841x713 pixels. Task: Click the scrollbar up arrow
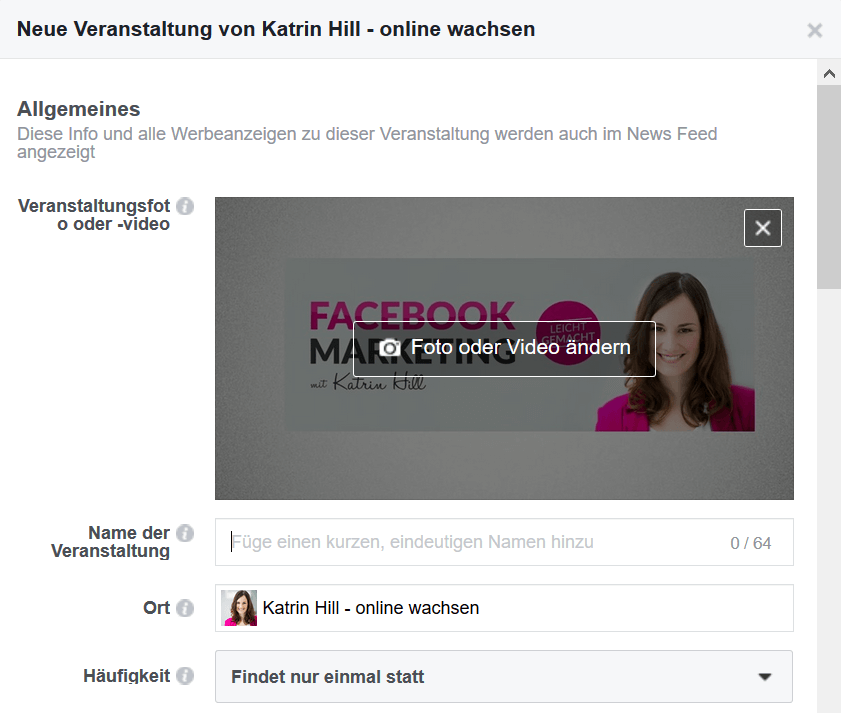coord(829,73)
